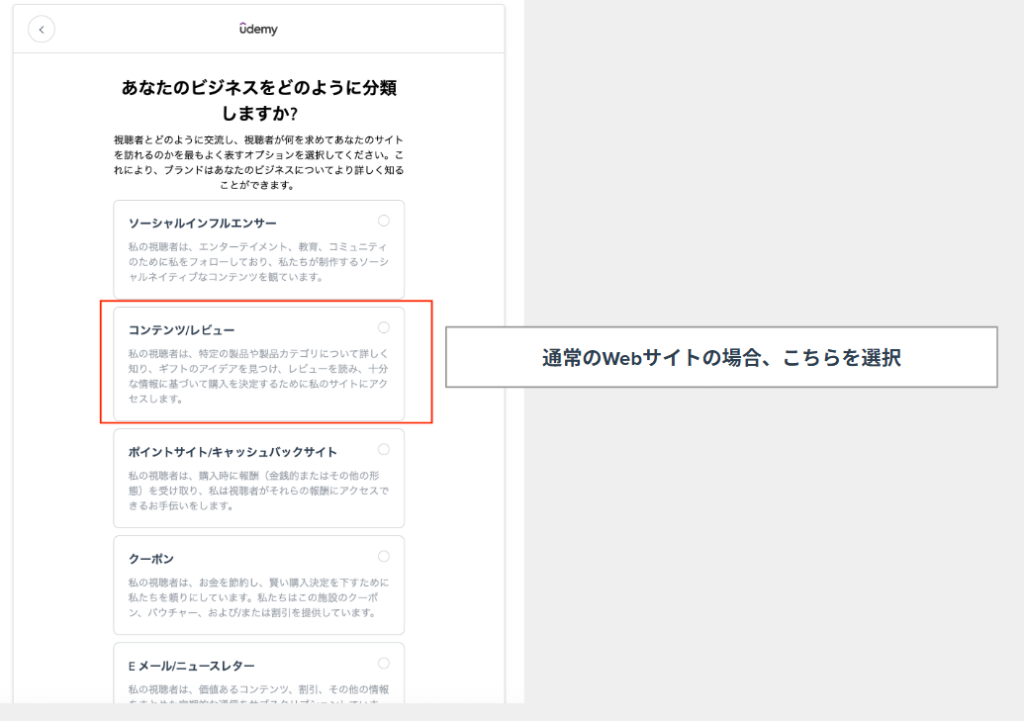Select the コンテンツ/レビュー radio button
This screenshot has width=1024, height=721.
384,328
